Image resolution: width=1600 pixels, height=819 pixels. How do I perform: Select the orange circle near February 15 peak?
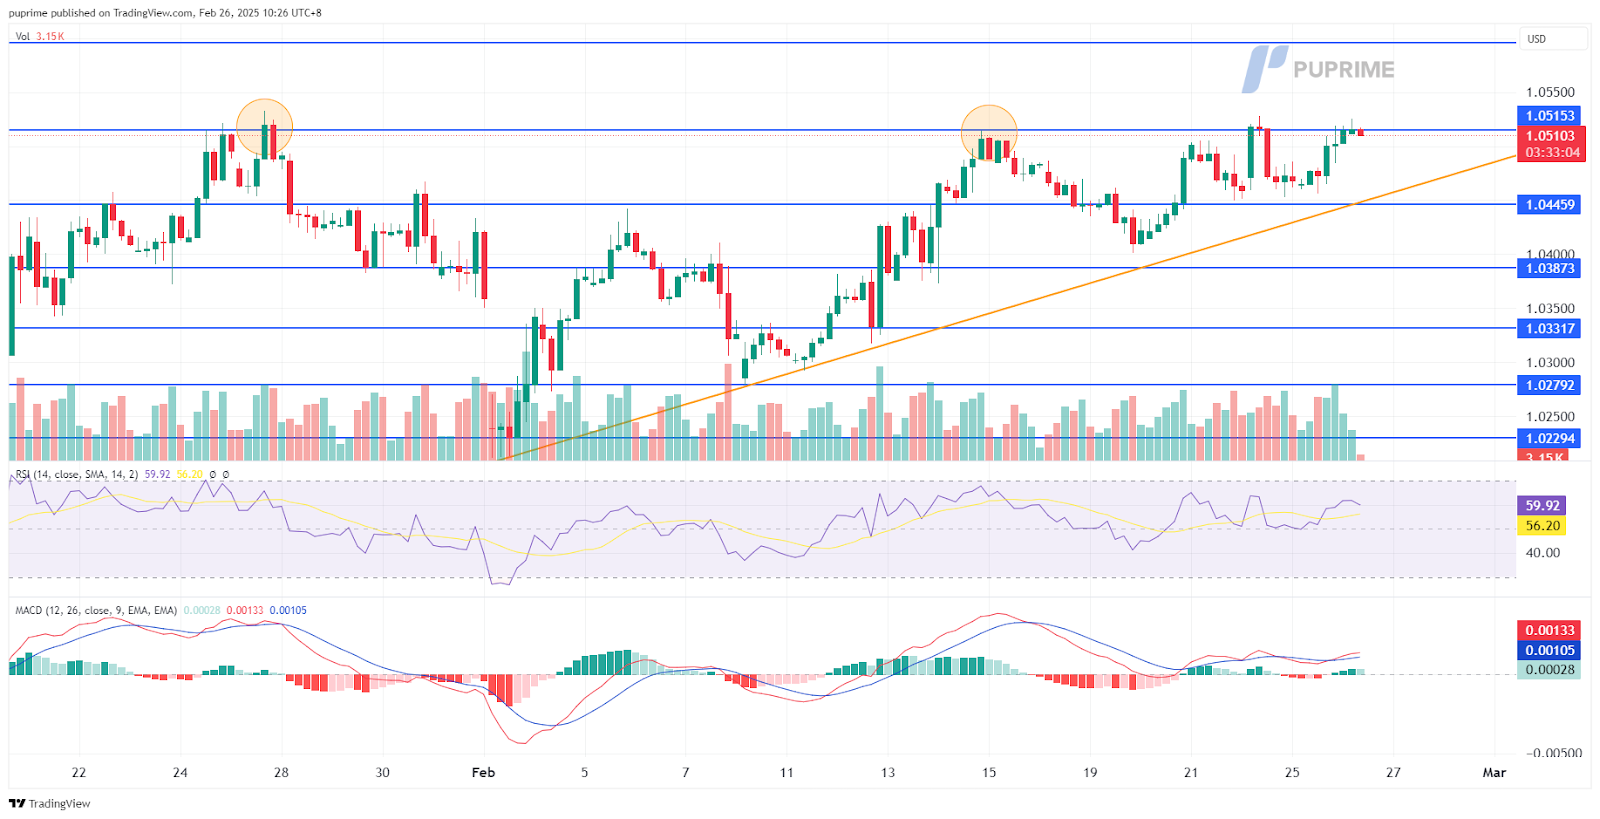click(989, 133)
